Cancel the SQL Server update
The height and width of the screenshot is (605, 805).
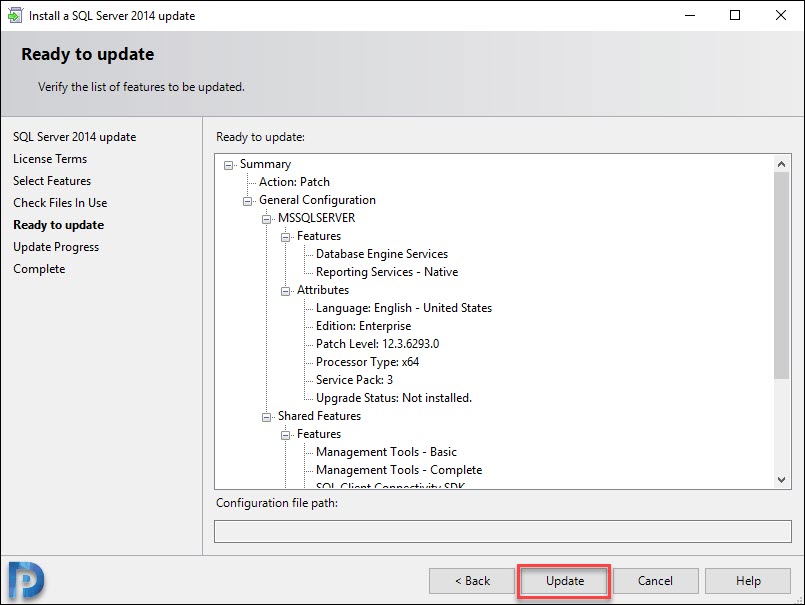pyautogui.click(x=655, y=581)
